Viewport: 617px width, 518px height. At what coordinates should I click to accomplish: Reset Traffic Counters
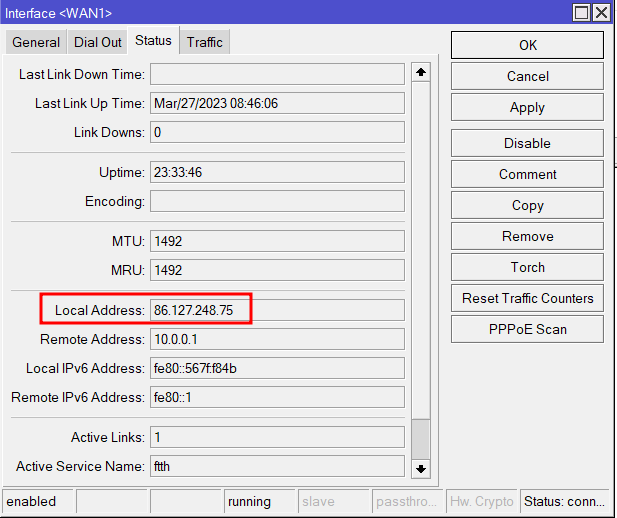coord(527,298)
